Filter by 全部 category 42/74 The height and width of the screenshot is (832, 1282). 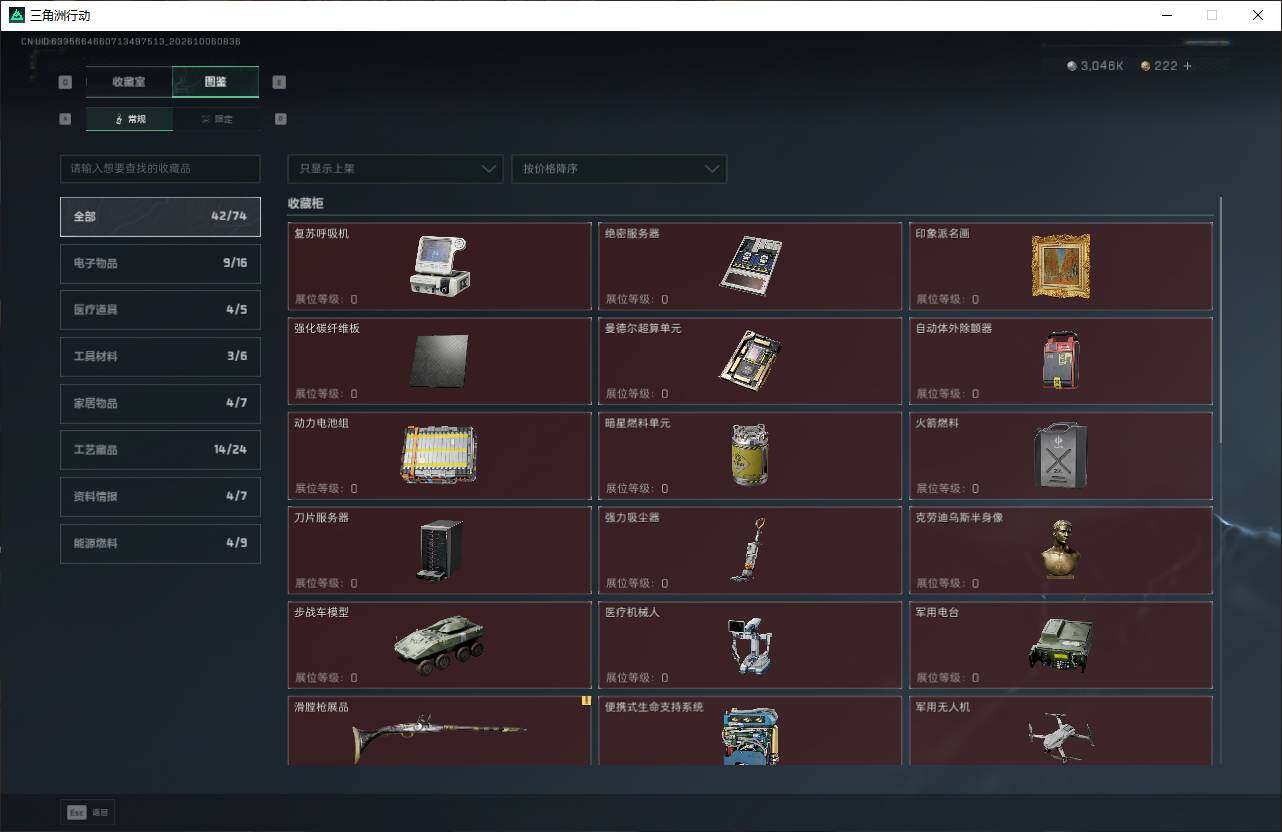click(160, 216)
